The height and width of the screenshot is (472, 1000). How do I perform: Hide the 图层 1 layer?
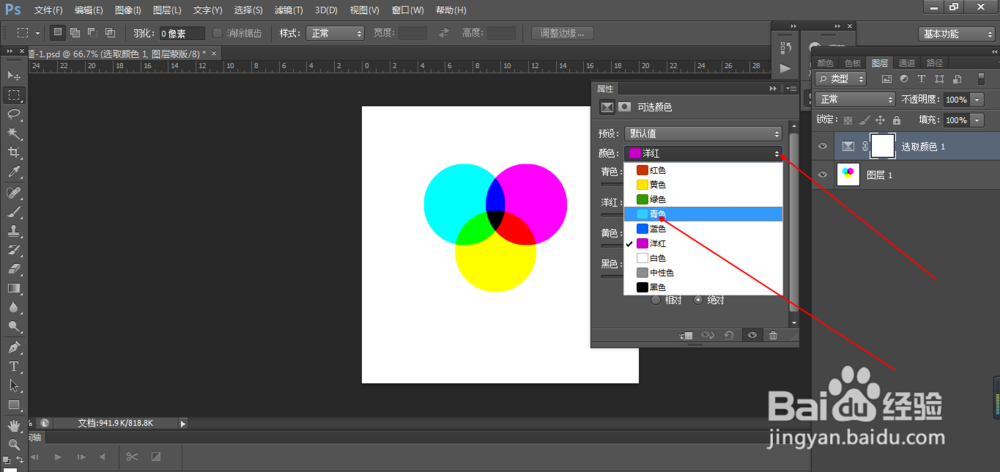823,174
